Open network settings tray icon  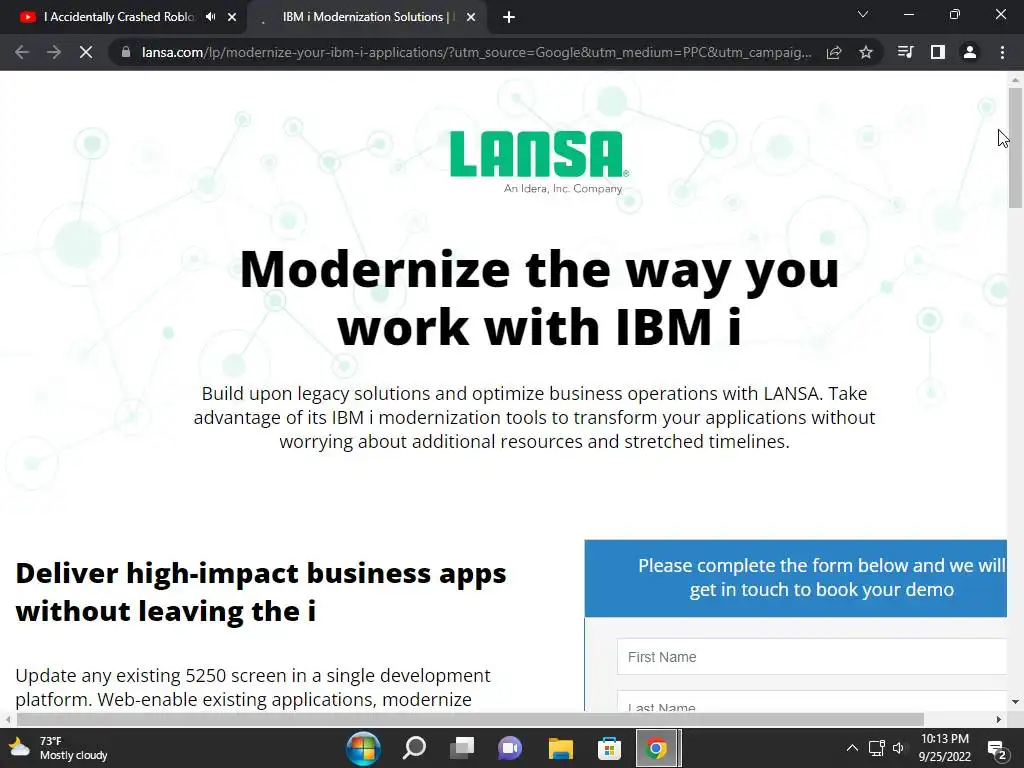point(876,748)
